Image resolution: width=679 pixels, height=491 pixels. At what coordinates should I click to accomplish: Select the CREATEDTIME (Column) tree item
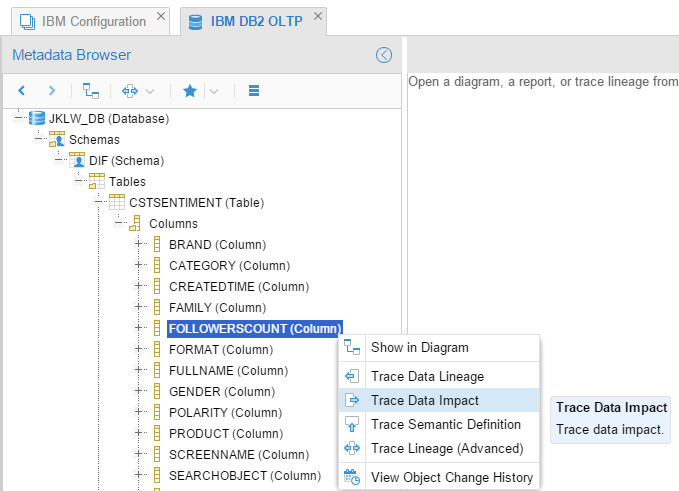[x=239, y=287]
